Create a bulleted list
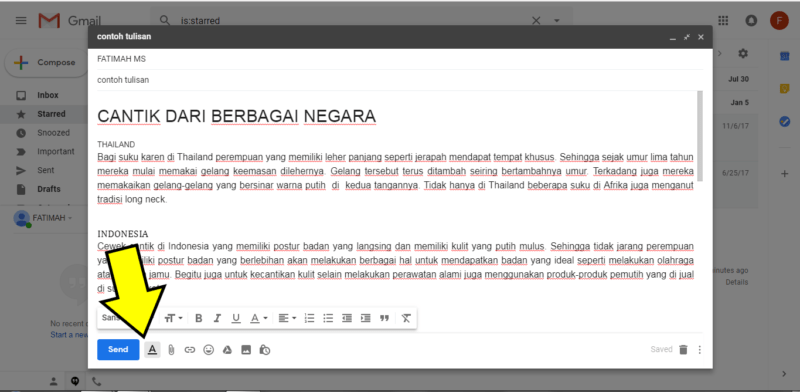800x392 pixels. pos(328,318)
